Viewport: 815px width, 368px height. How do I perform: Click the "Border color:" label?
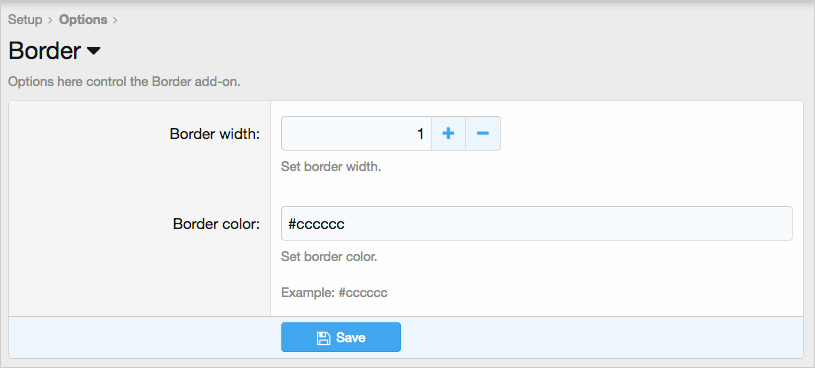[x=217, y=224]
